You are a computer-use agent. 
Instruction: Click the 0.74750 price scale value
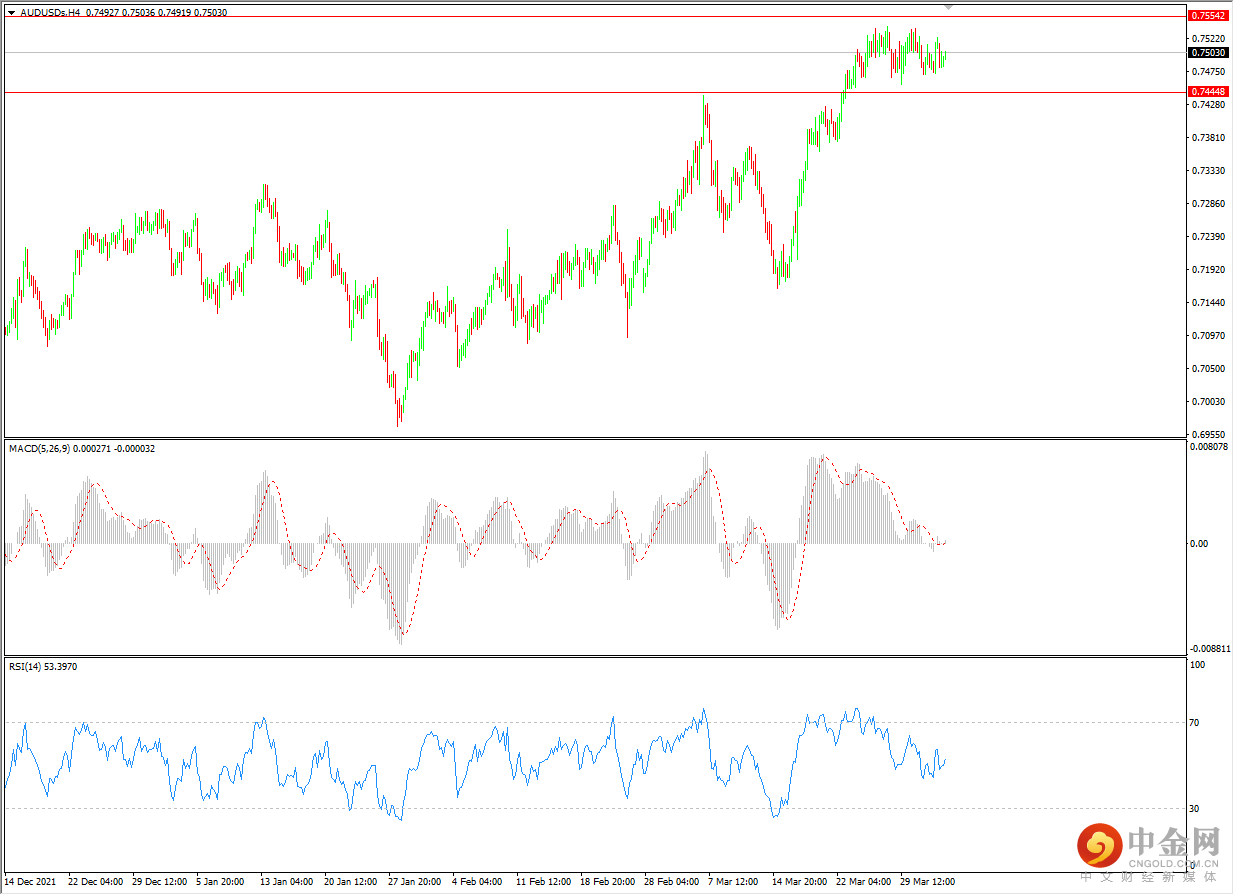pos(1208,72)
